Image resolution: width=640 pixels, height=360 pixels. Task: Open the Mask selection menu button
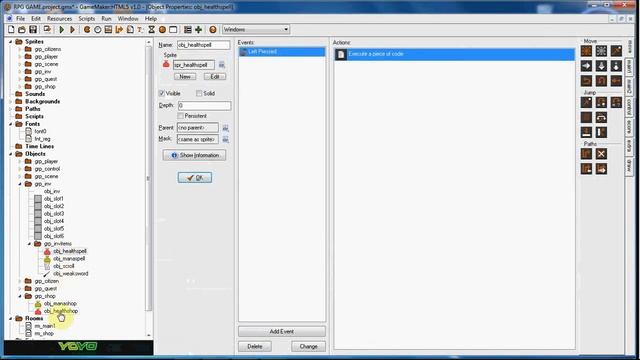[x=225, y=139]
